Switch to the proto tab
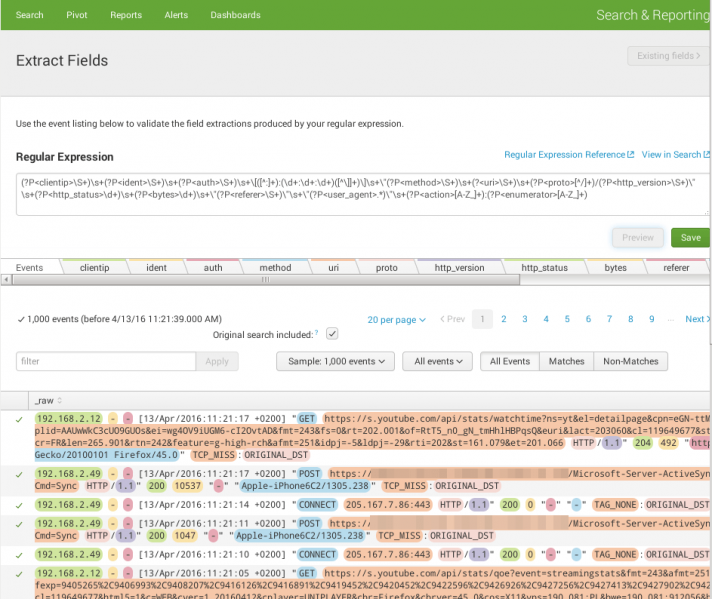This screenshot has width=712, height=599. pyautogui.click(x=386, y=267)
